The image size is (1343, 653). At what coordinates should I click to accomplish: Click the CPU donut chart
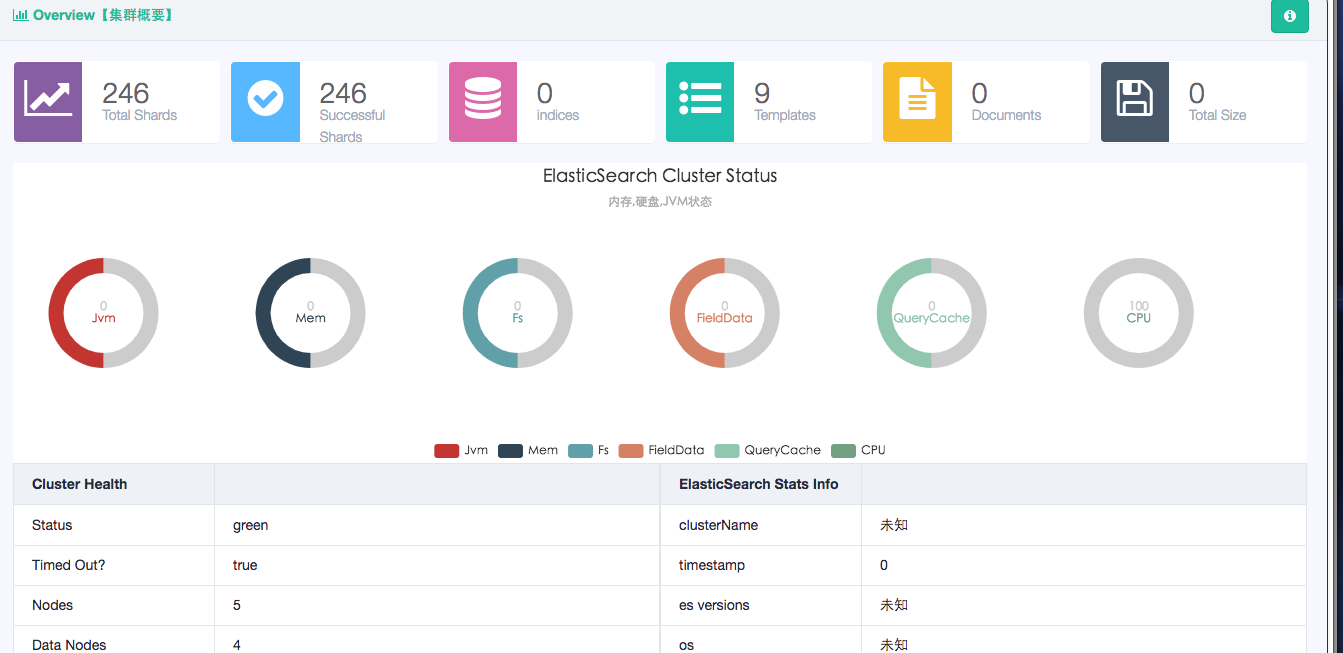point(1138,313)
